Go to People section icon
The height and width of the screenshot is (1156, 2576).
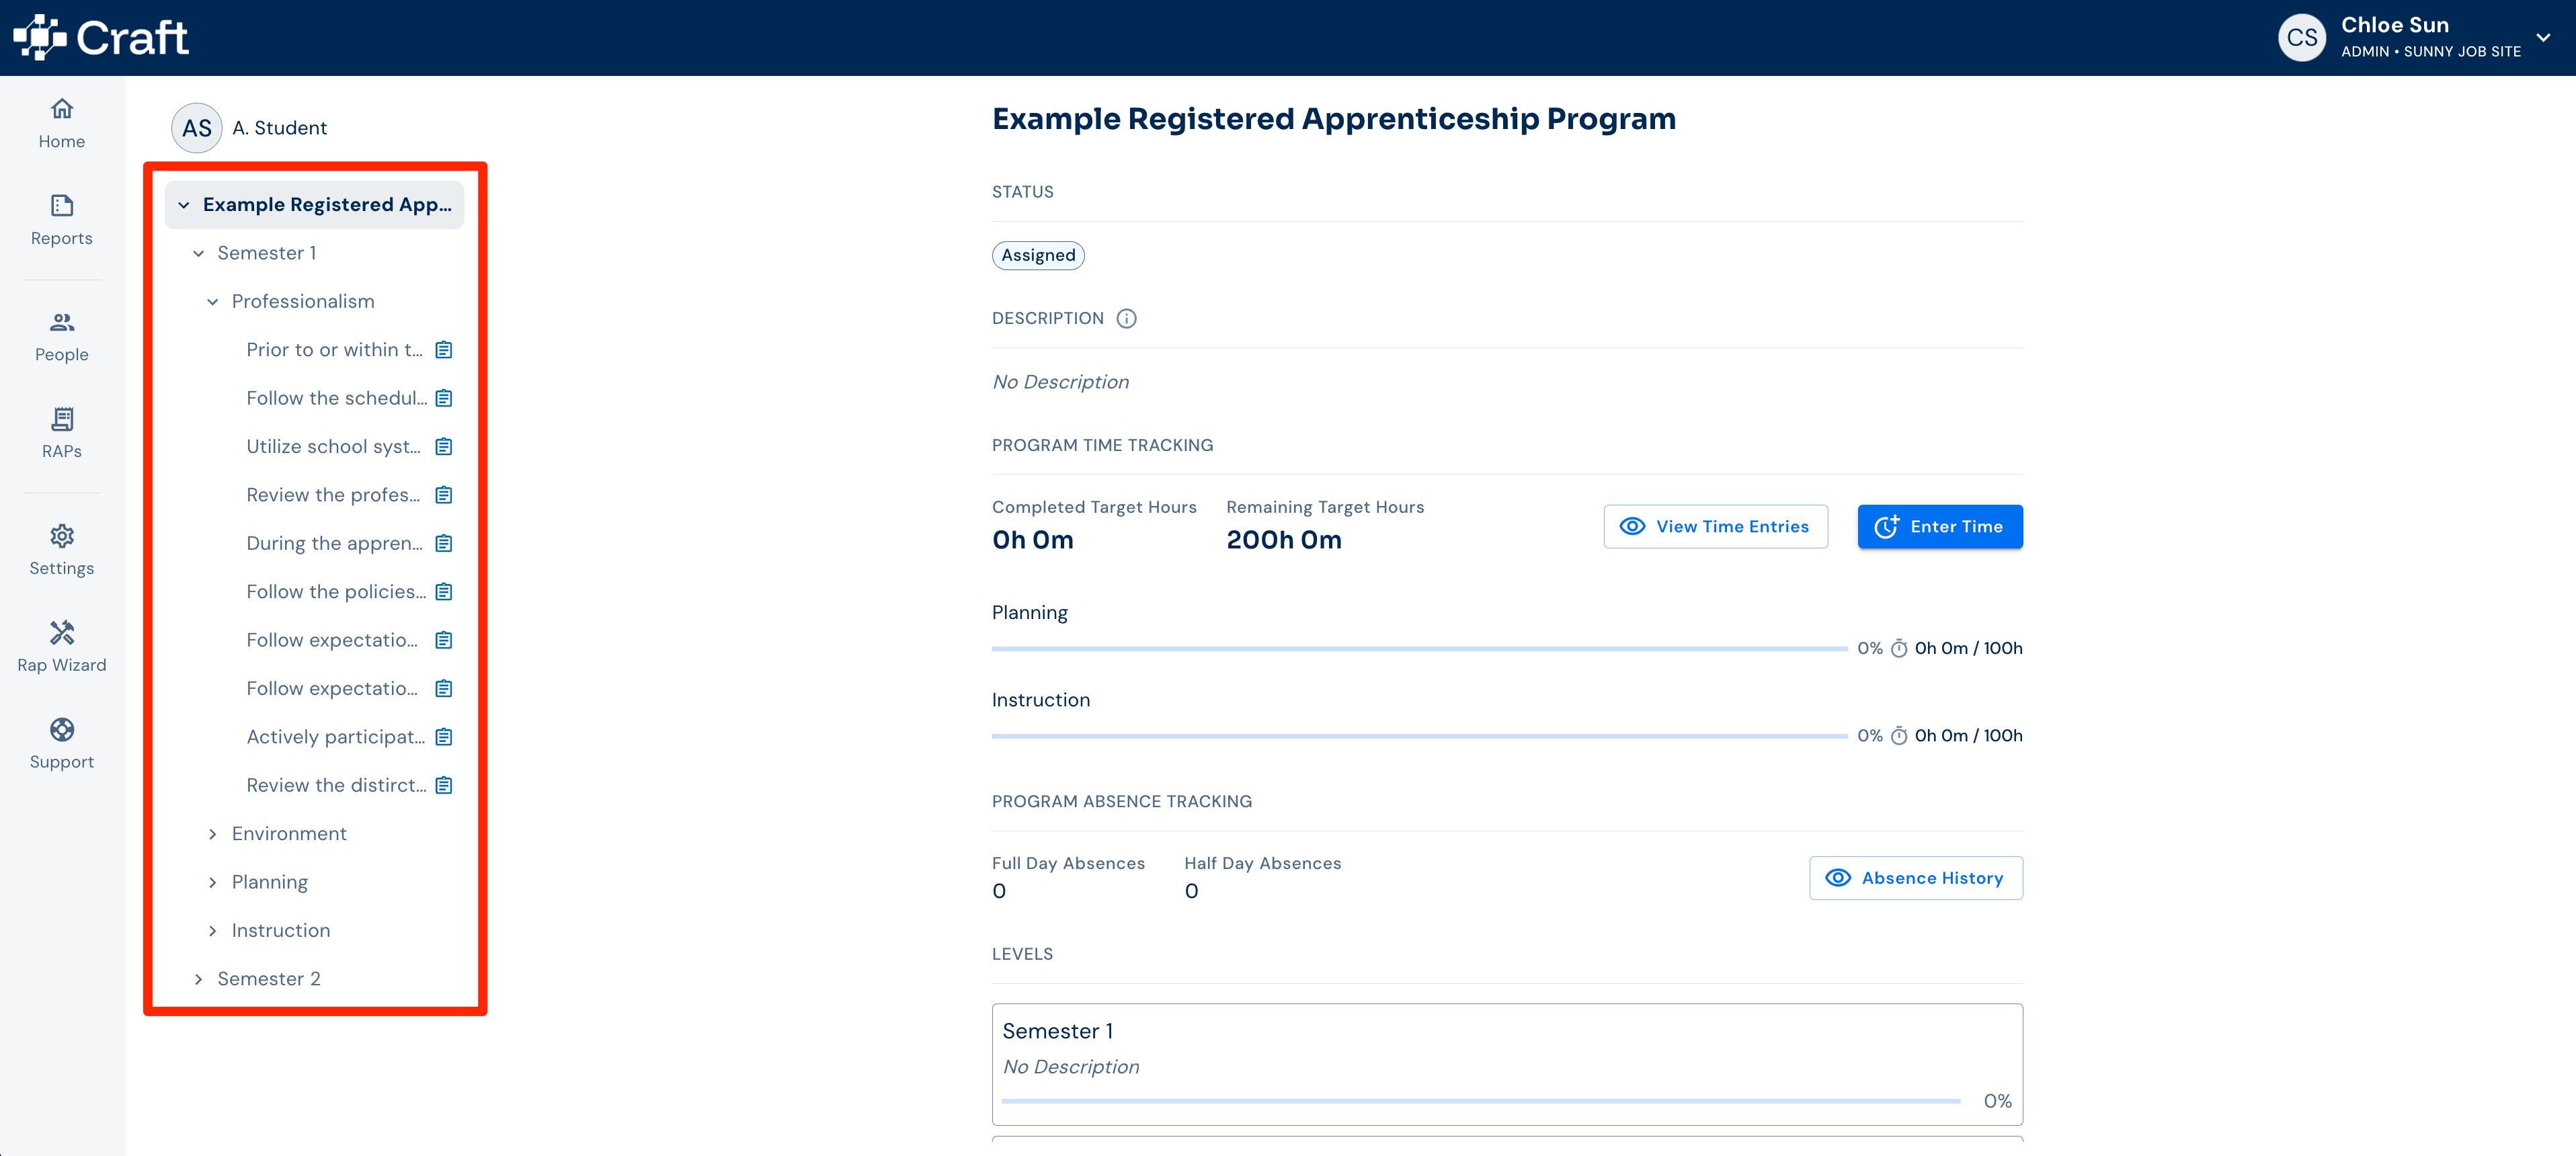point(62,322)
